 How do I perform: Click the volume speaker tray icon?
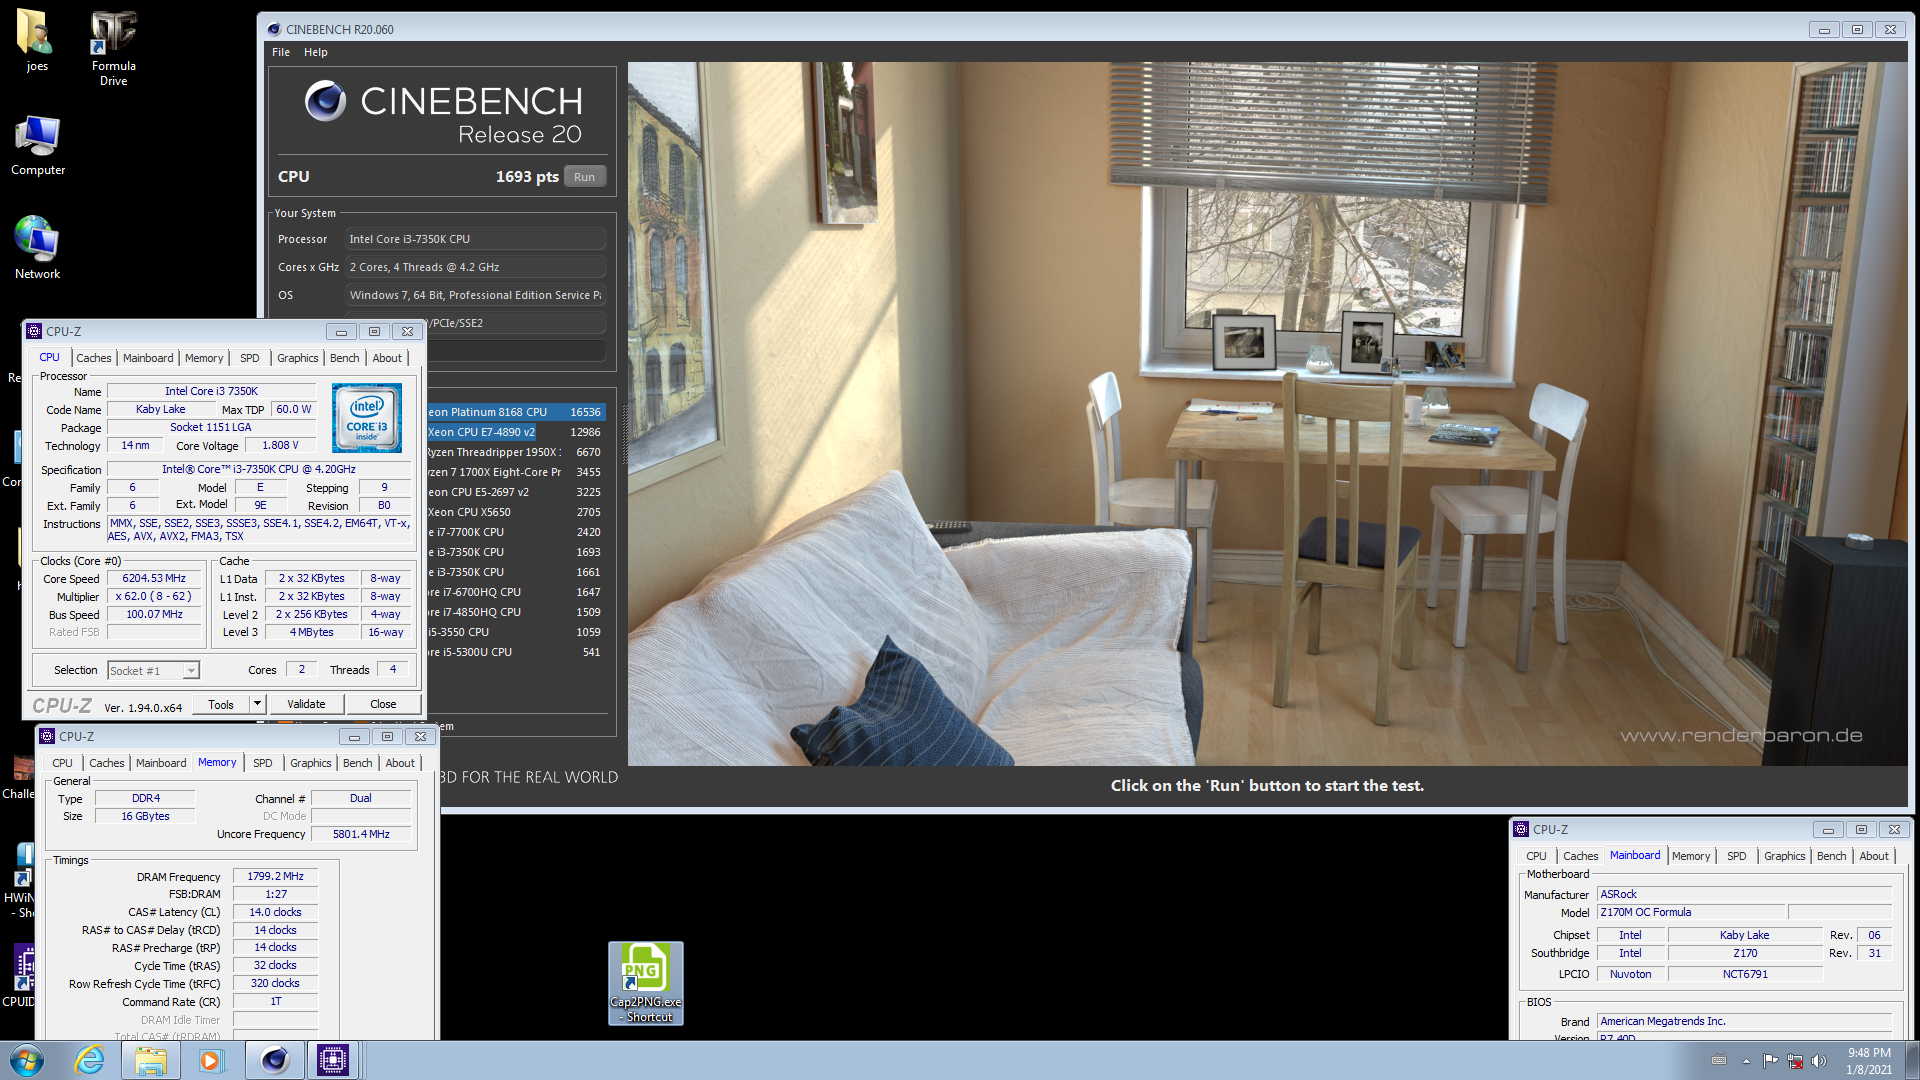click(x=1819, y=1061)
